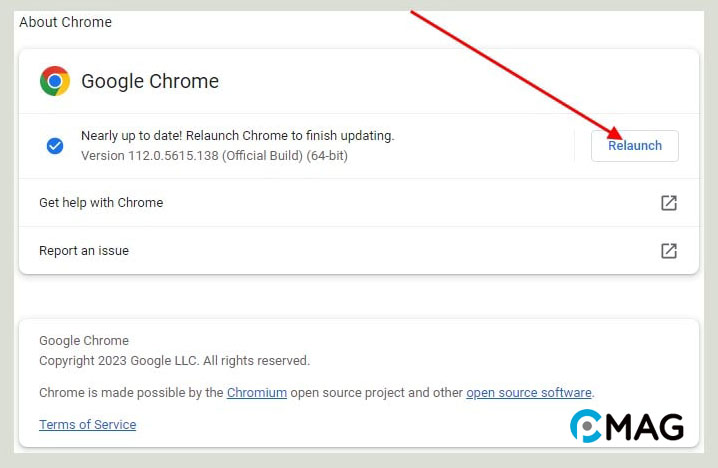
Task: Click the 'Nearly up to date!' message
Action: tap(238, 136)
